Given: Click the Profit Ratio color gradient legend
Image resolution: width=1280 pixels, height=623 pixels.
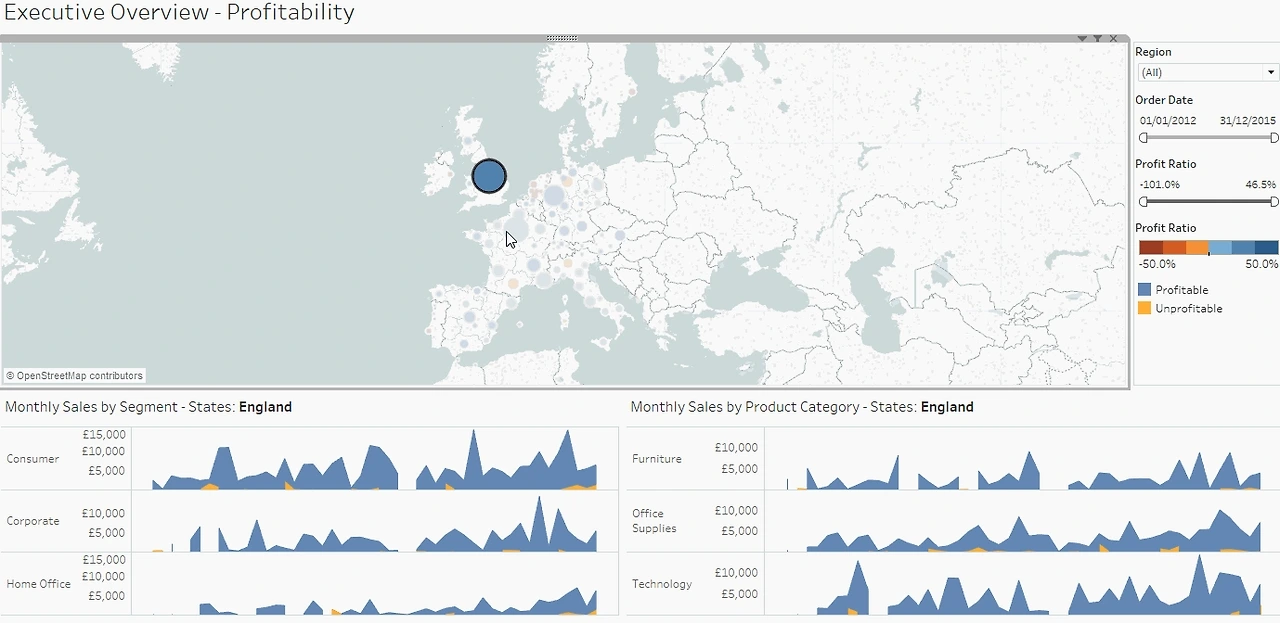Looking at the screenshot, I should (1208, 248).
